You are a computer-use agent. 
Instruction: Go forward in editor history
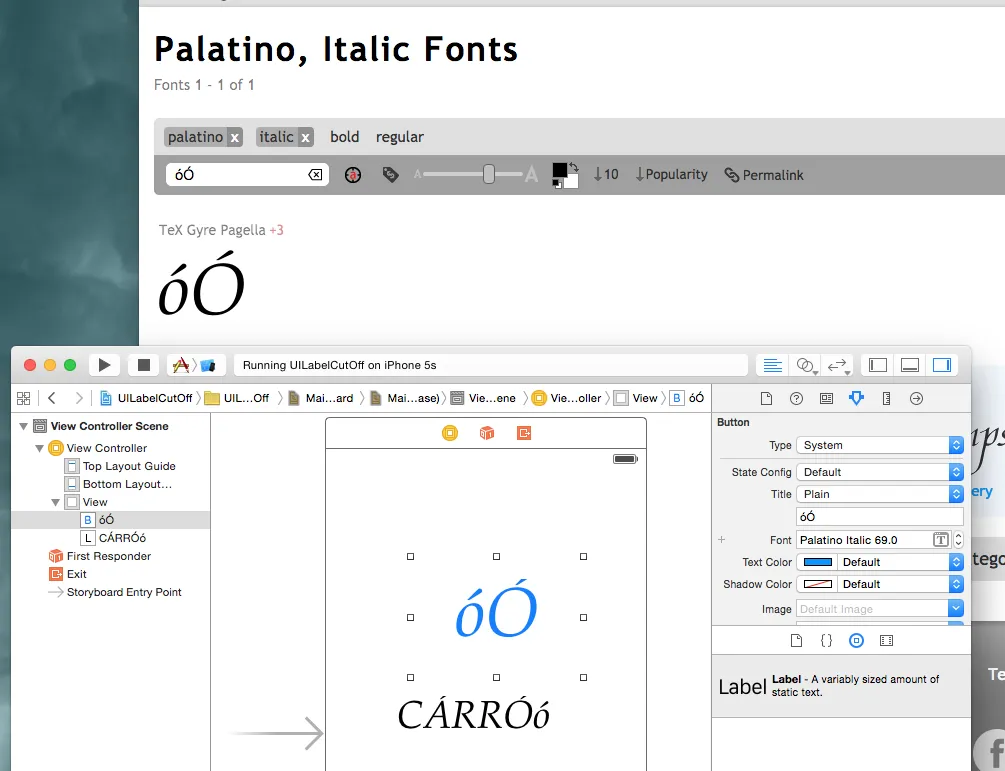(x=79, y=398)
